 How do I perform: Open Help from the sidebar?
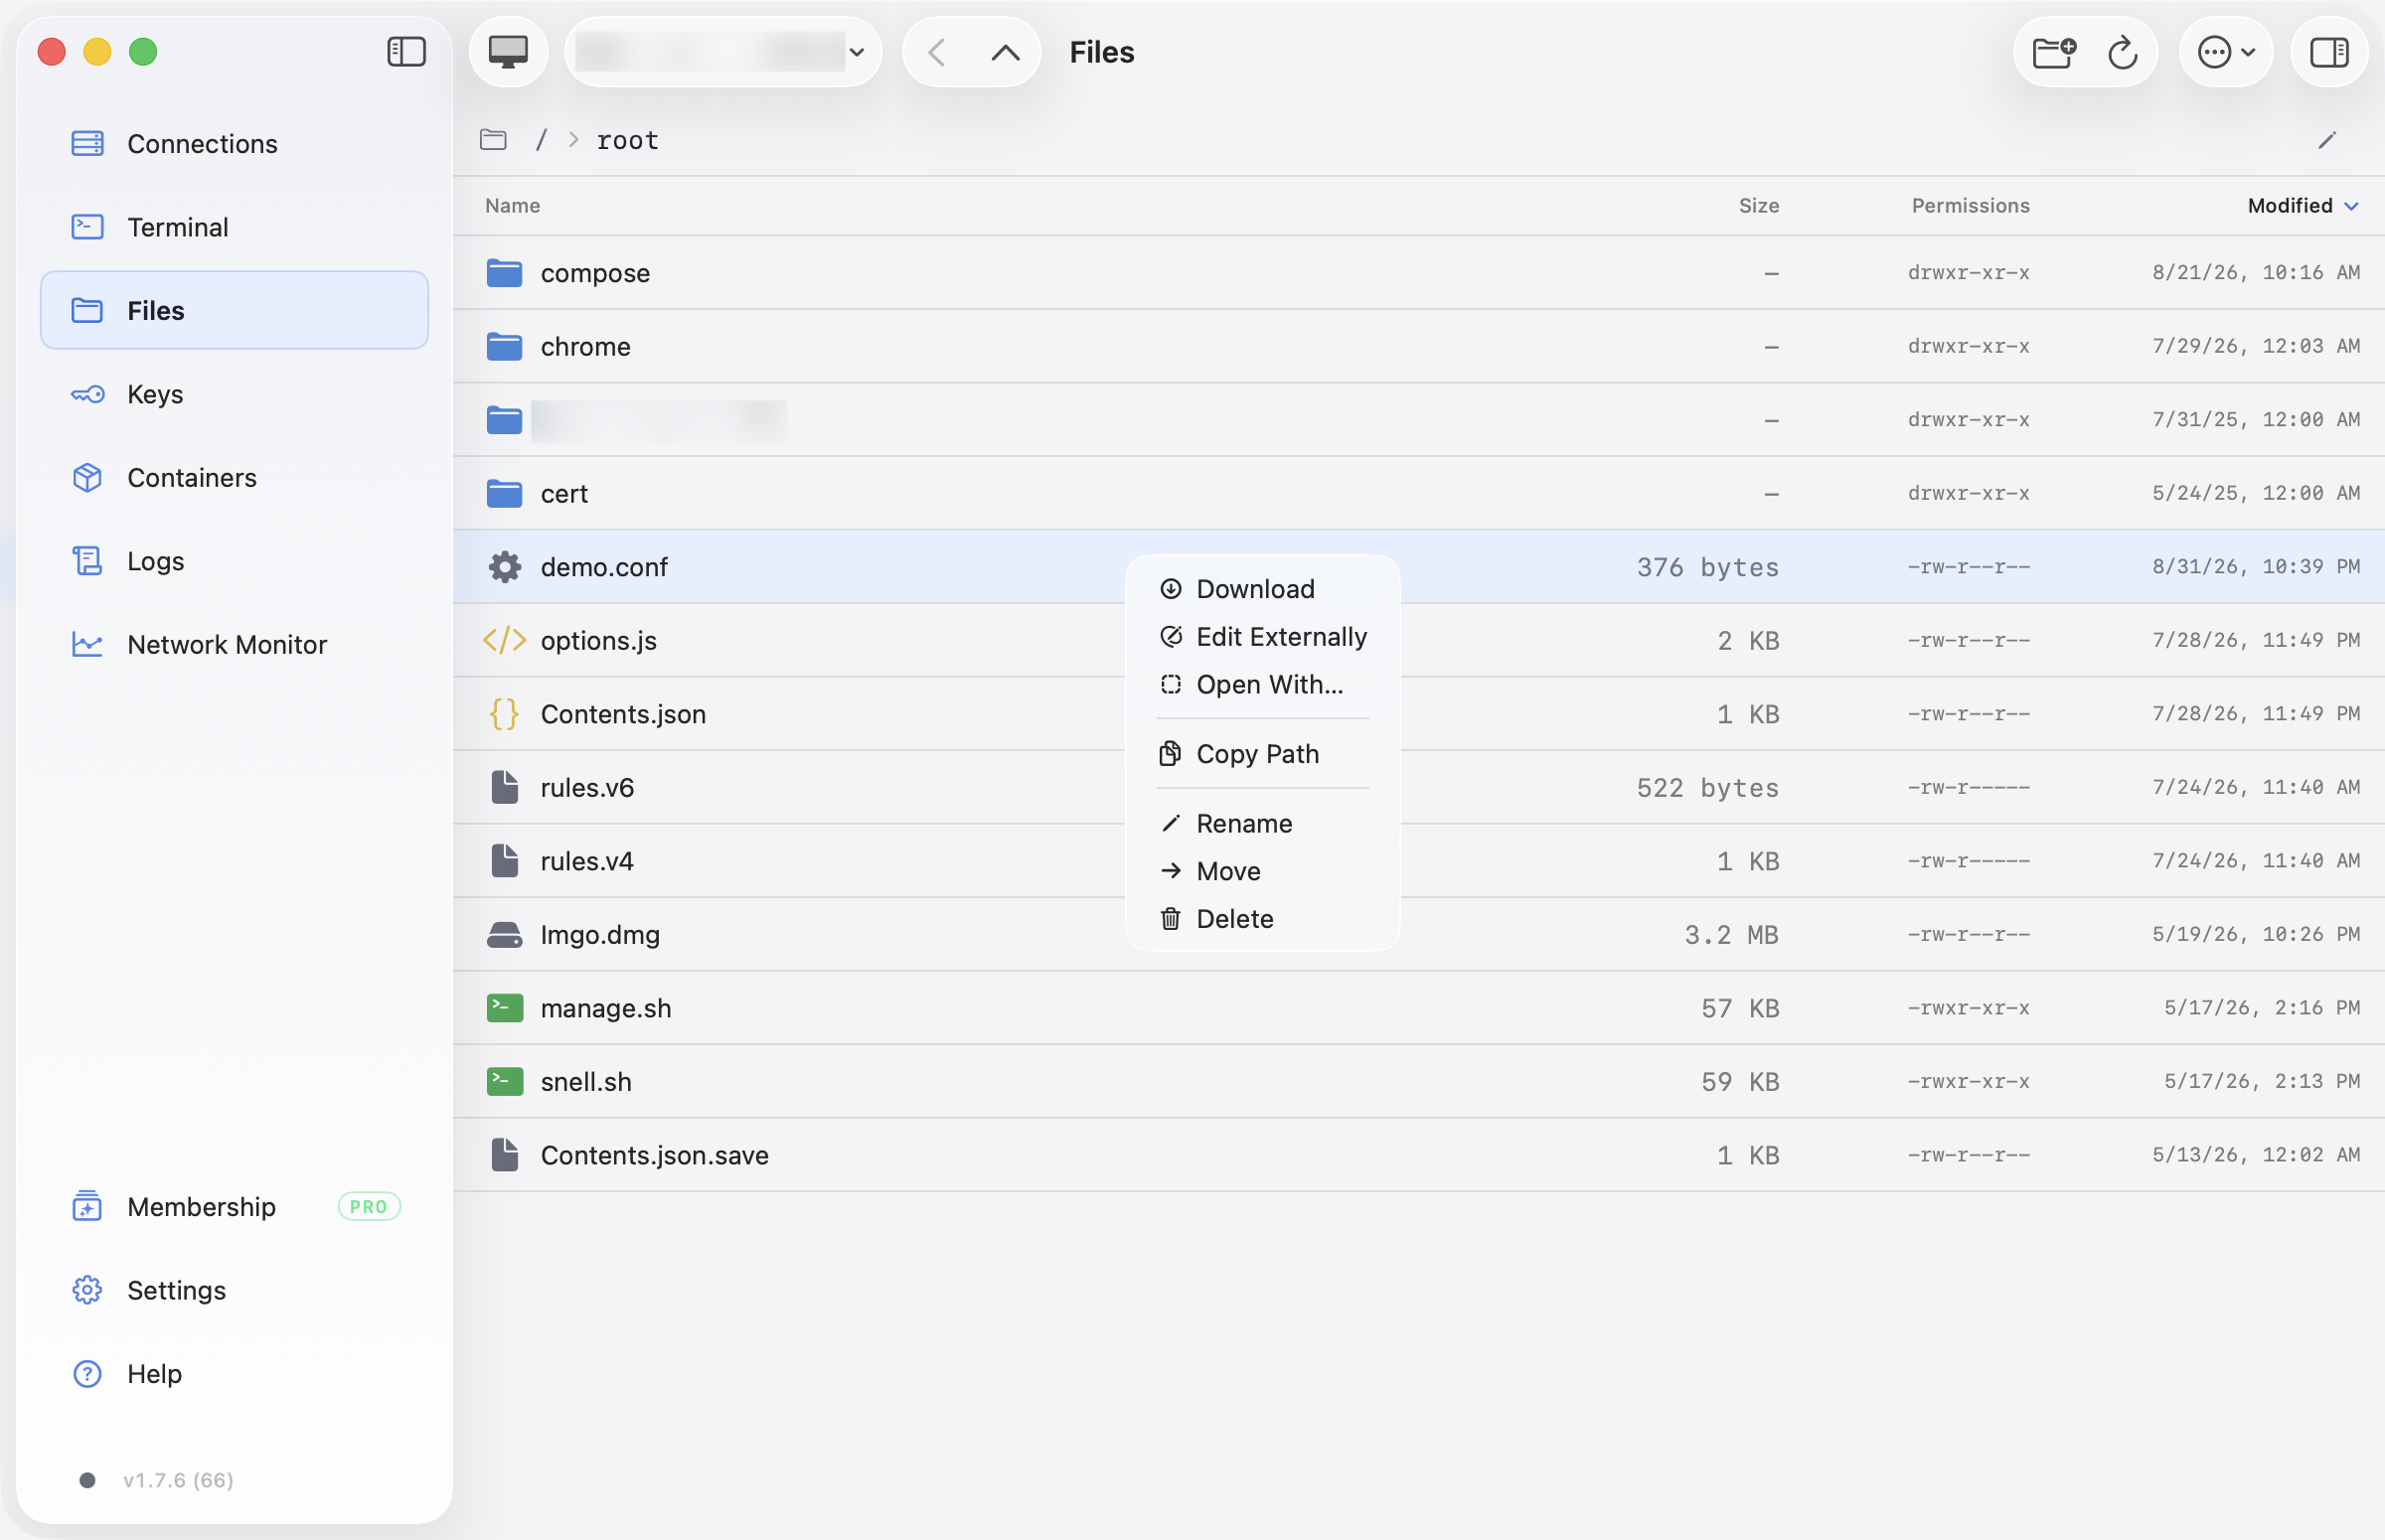[x=235, y=1374]
